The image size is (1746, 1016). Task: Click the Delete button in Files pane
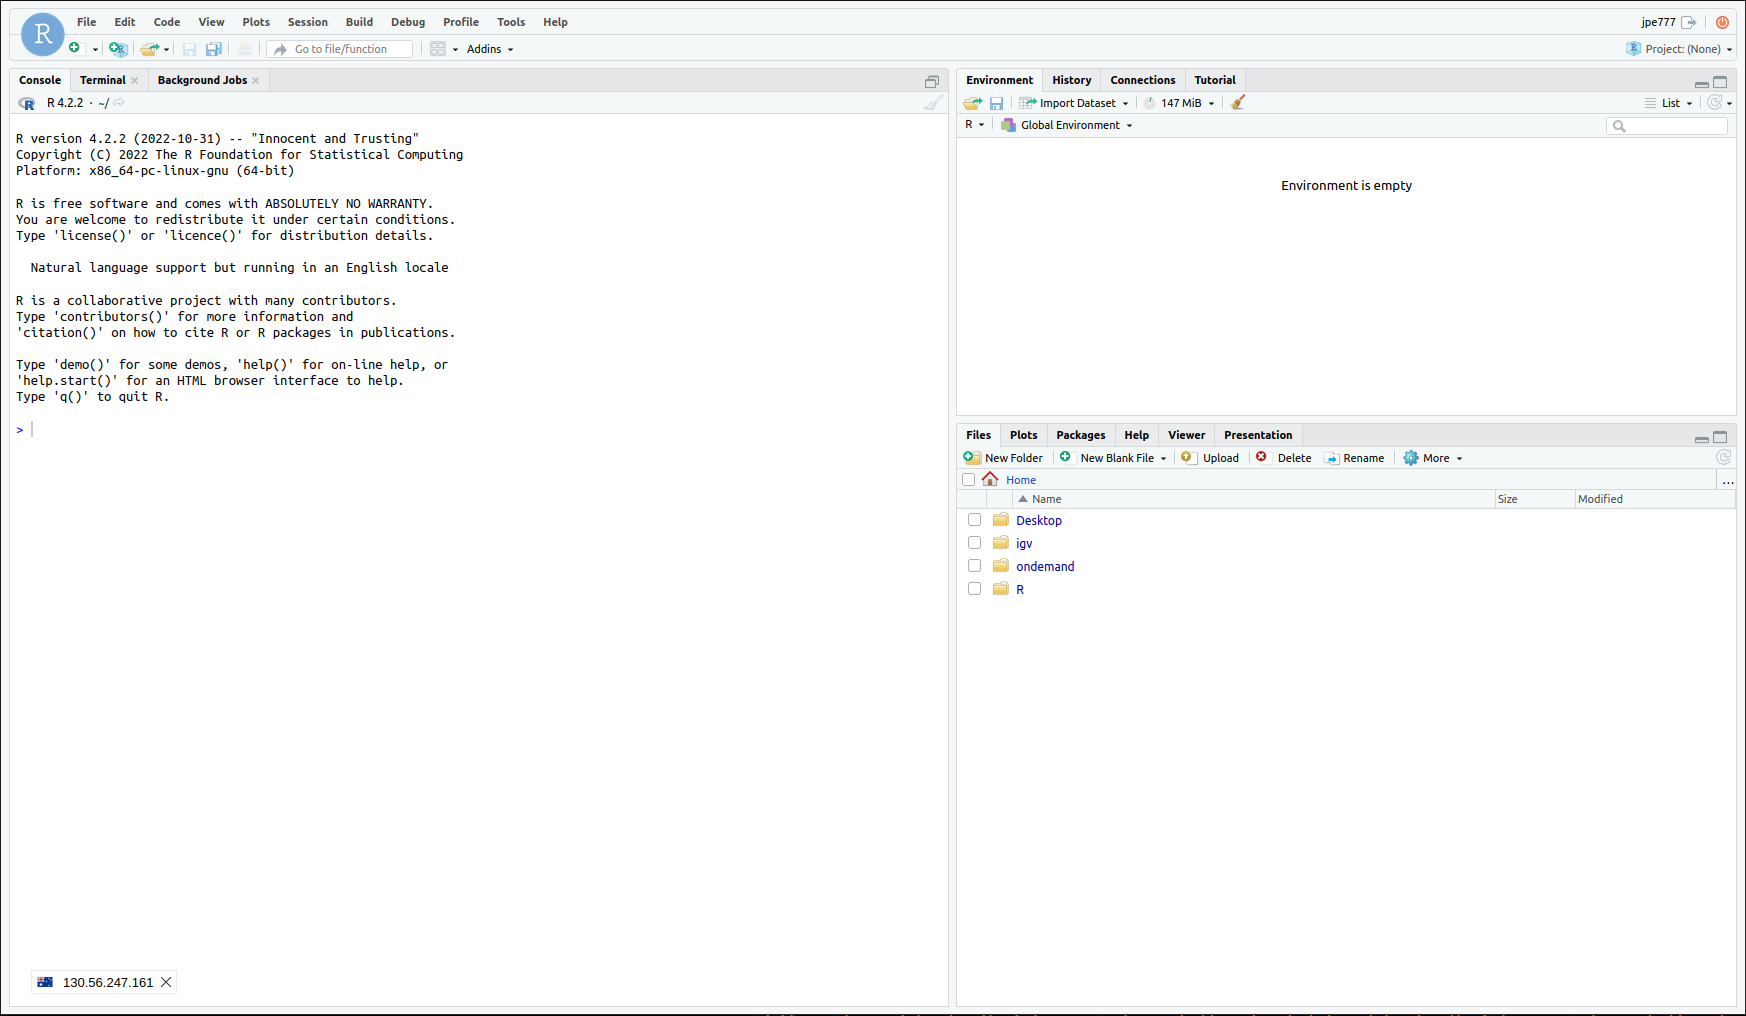[x=1284, y=458]
